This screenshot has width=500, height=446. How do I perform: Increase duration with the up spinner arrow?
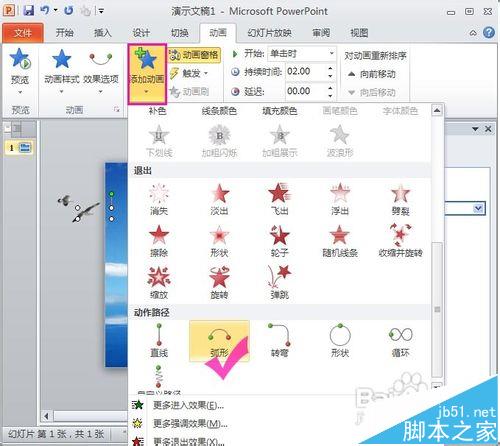tap(330, 68)
